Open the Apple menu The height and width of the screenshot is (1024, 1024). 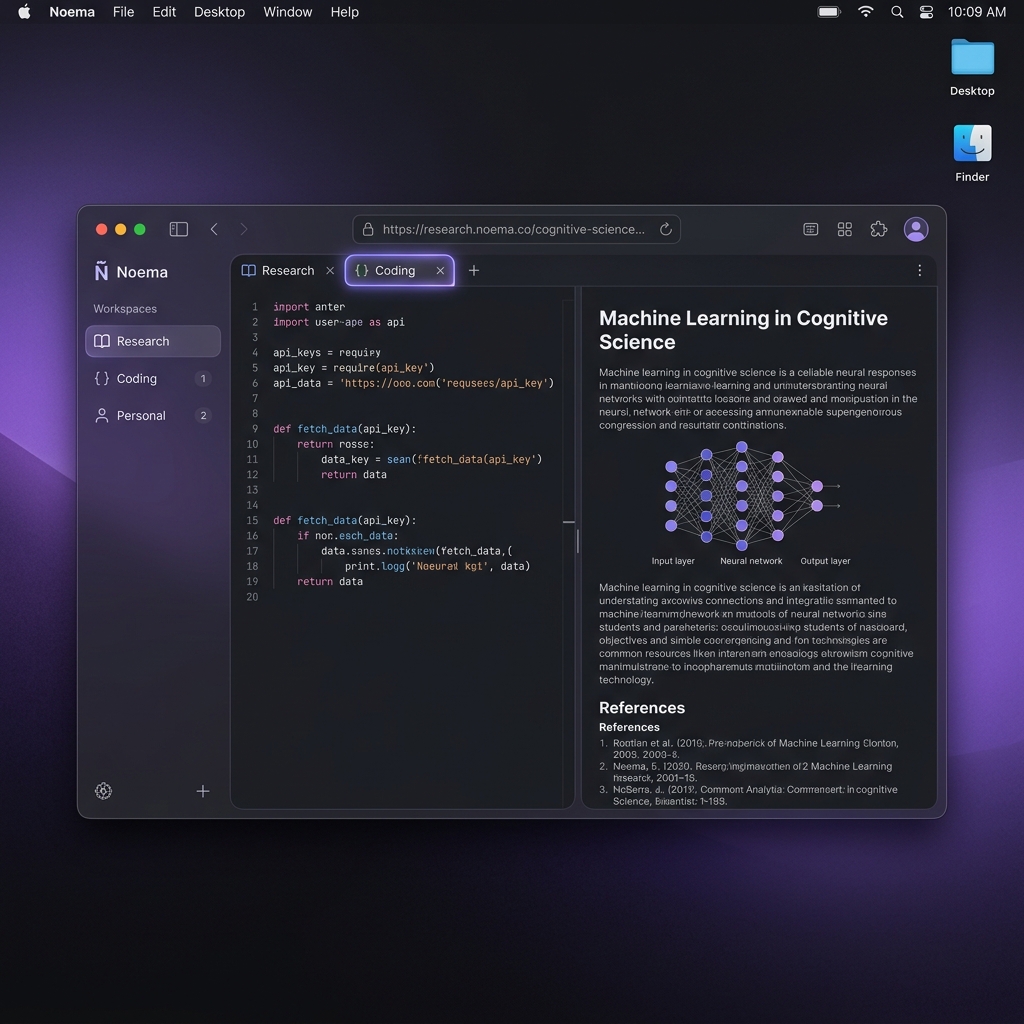(x=24, y=12)
